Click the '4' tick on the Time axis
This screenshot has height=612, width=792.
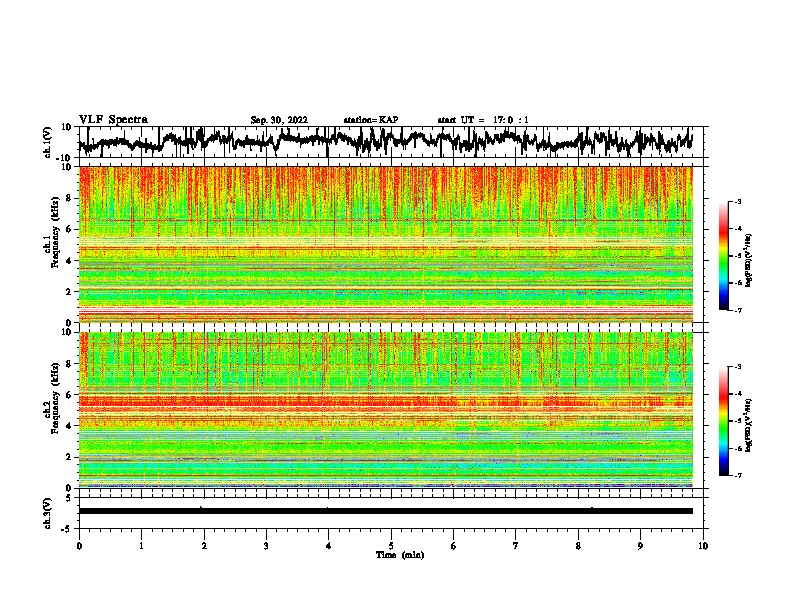point(329,546)
